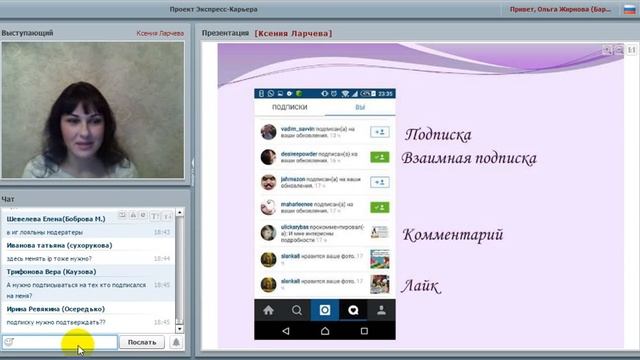Select the ВЫ tab on the phone
Image resolution: width=640 pixels, height=360 pixels.
(x=360, y=107)
